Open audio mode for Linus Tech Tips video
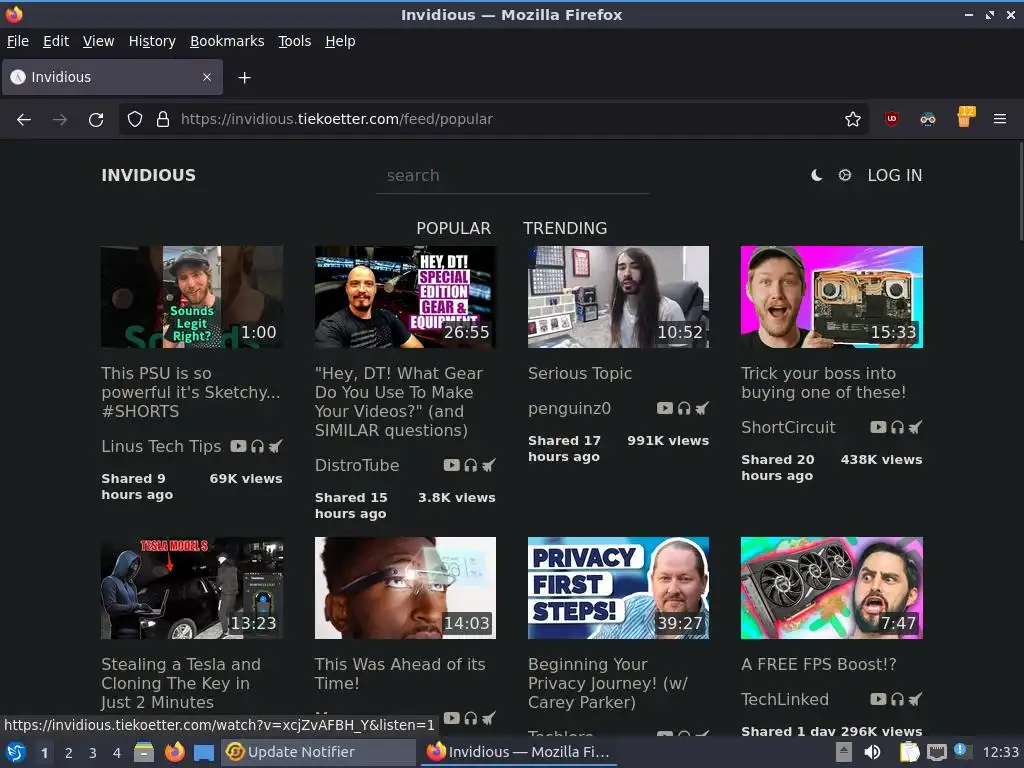The height and width of the screenshot is (768, 1024). 257,446
